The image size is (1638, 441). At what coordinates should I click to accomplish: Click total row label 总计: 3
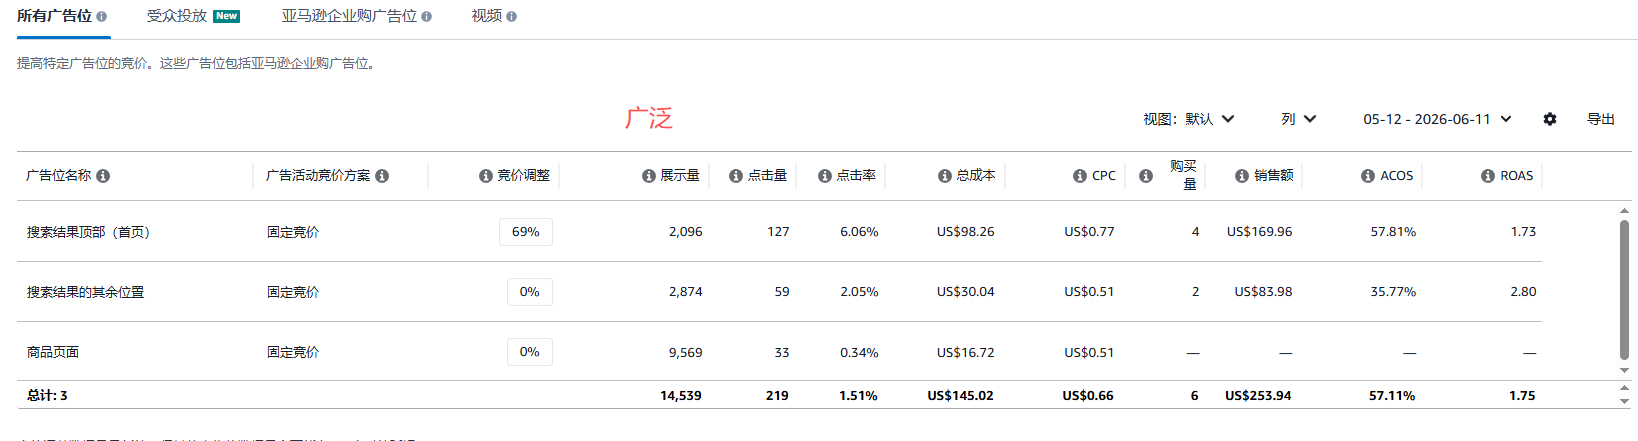coord(47,395)
